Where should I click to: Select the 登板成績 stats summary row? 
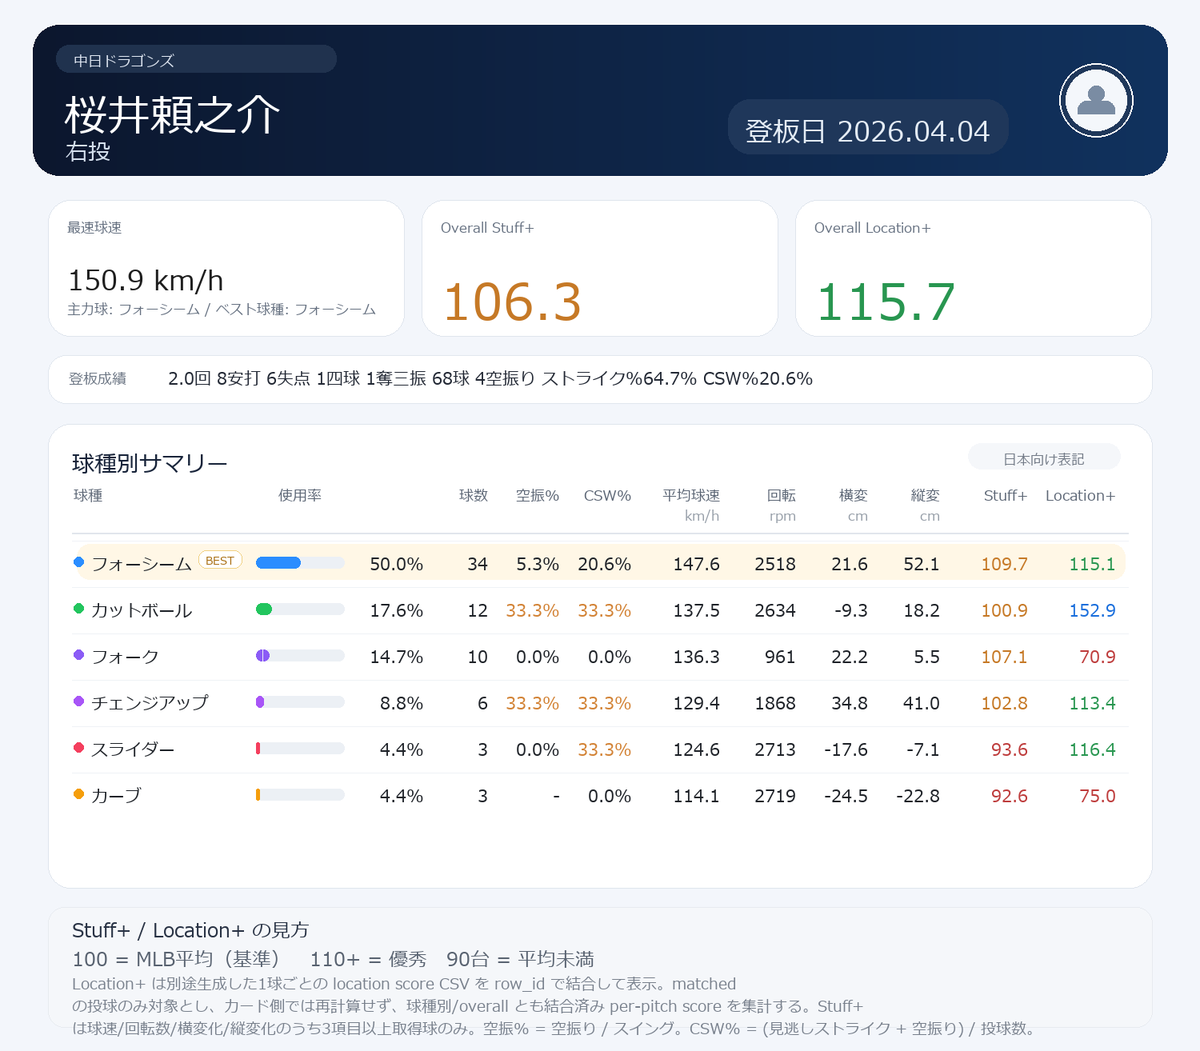(600, 379)
